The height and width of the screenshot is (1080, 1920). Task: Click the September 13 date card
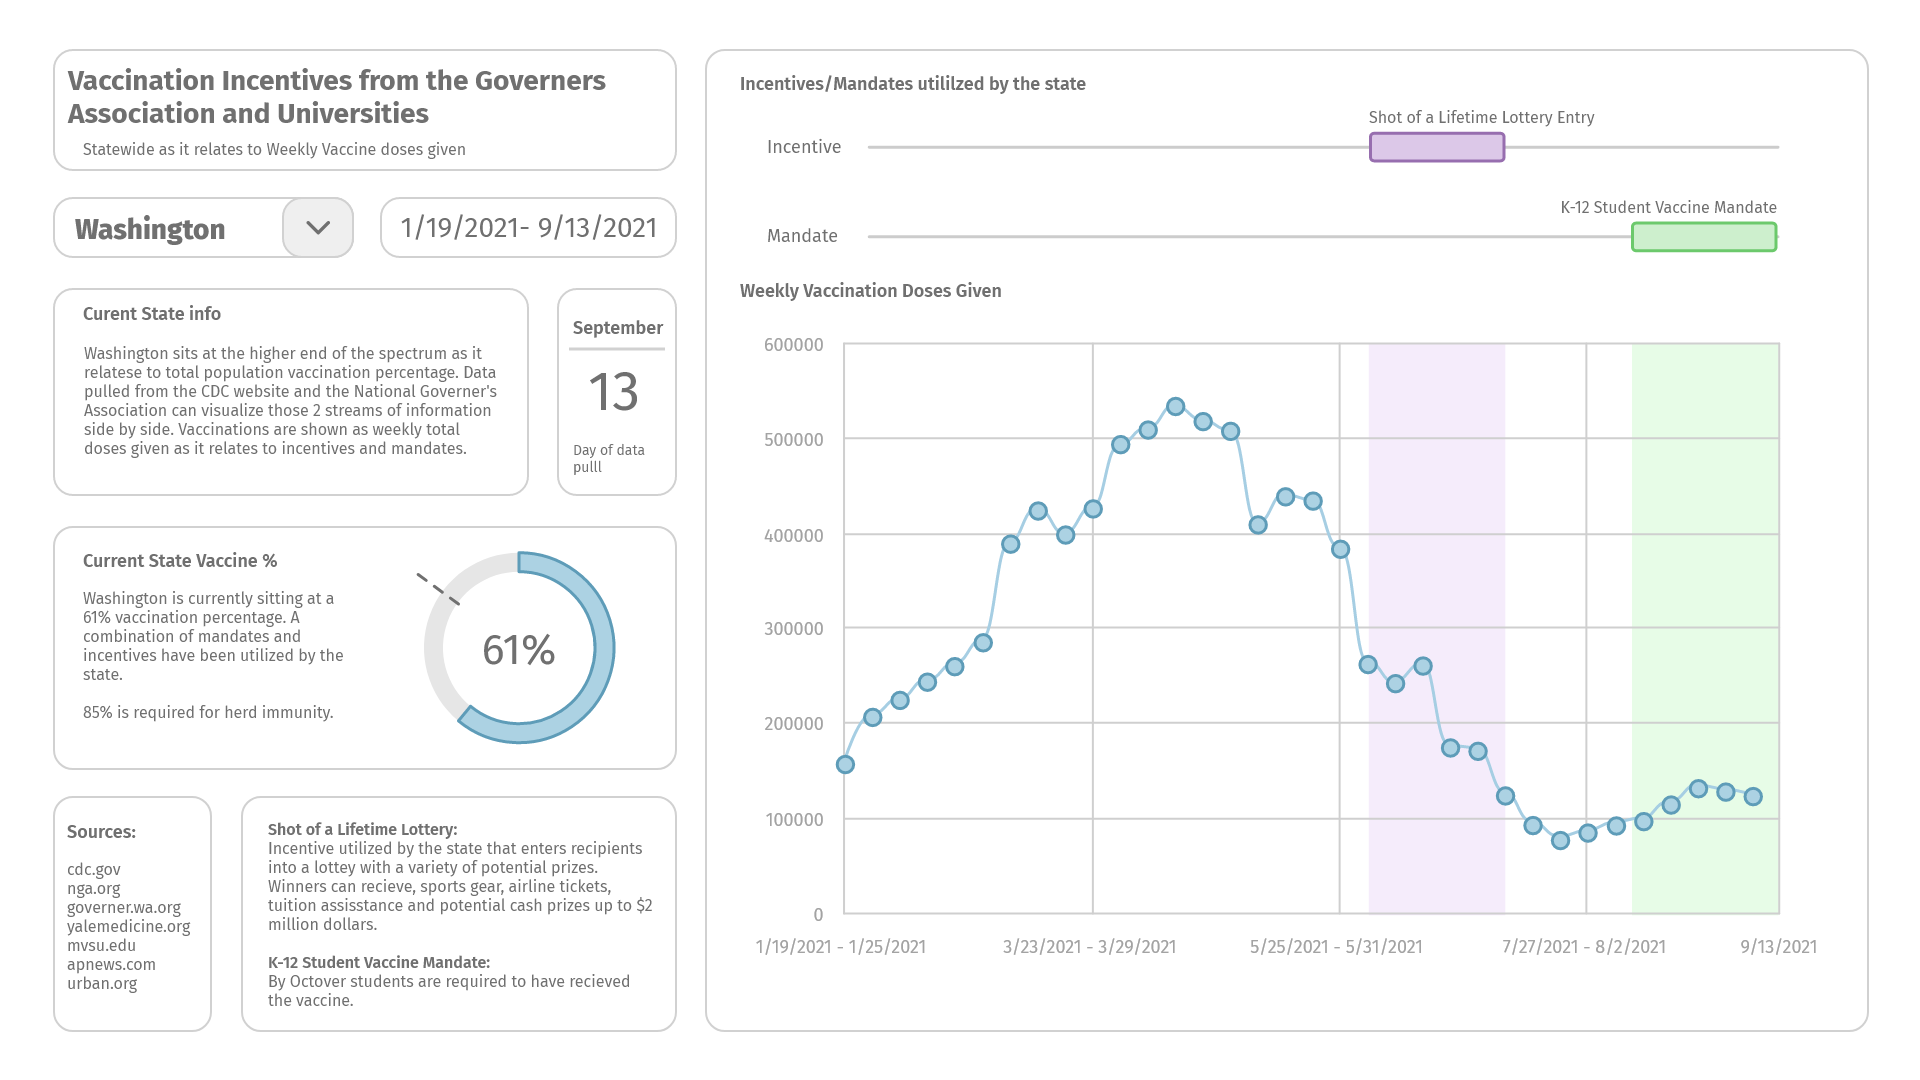coord(617,392)
